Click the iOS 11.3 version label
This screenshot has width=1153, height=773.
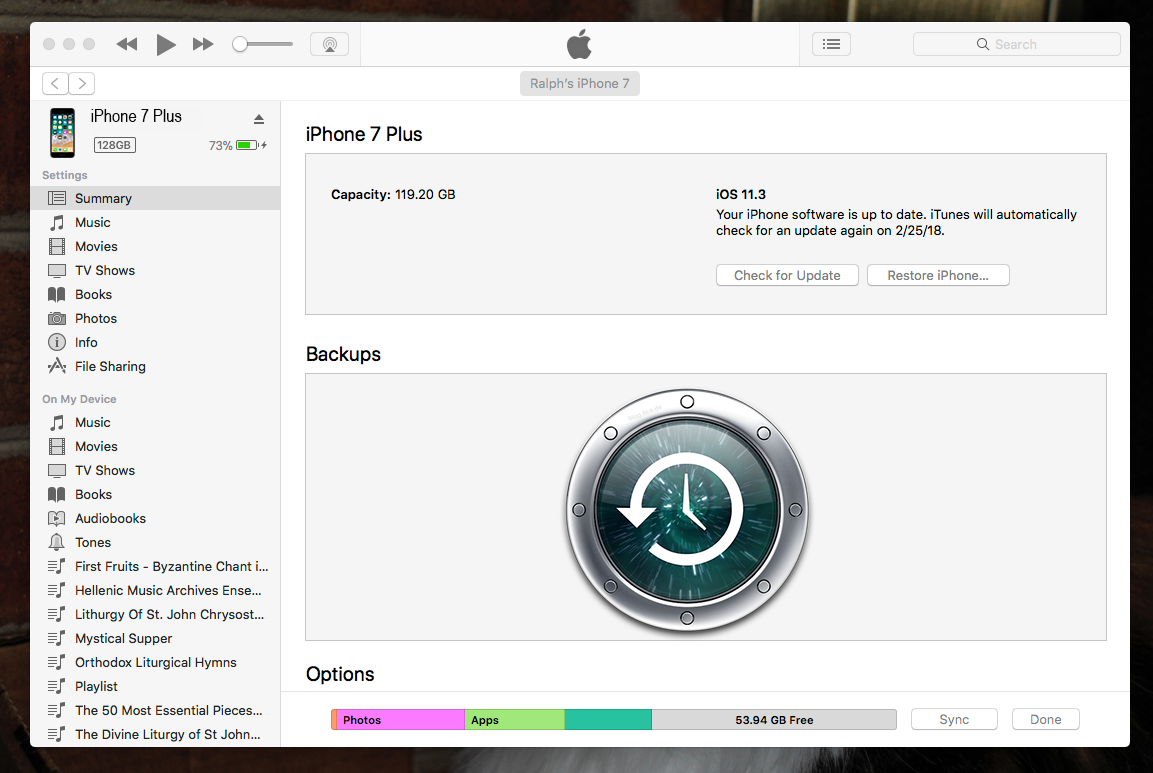(x=740, y=194)
